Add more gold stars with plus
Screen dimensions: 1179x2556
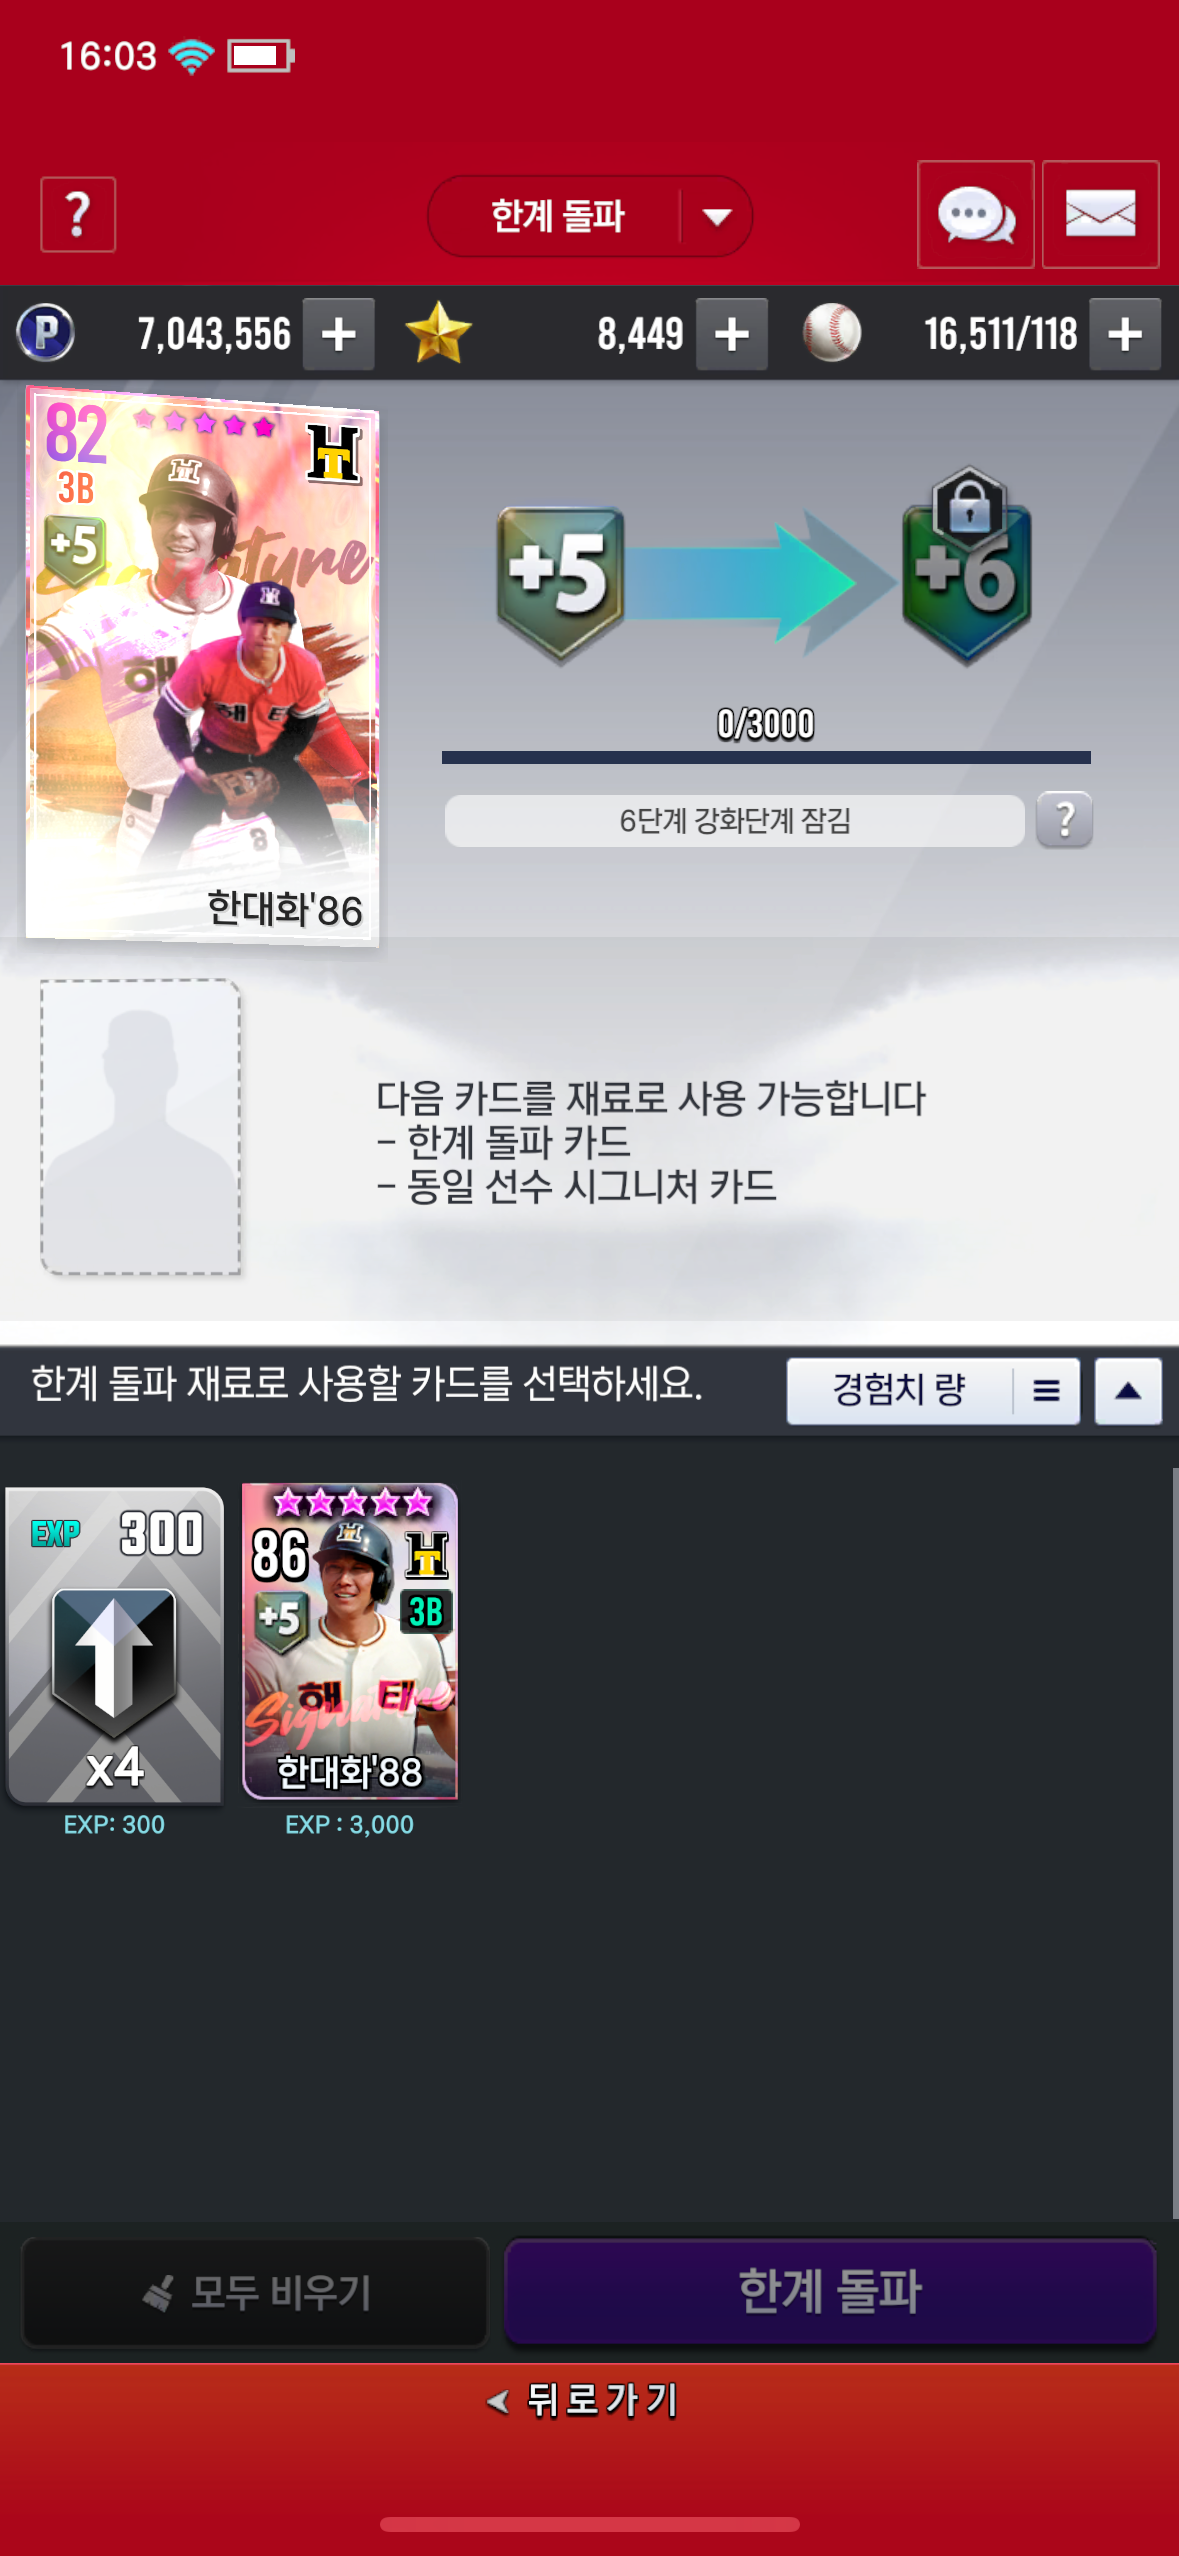[x=732, y=334]
